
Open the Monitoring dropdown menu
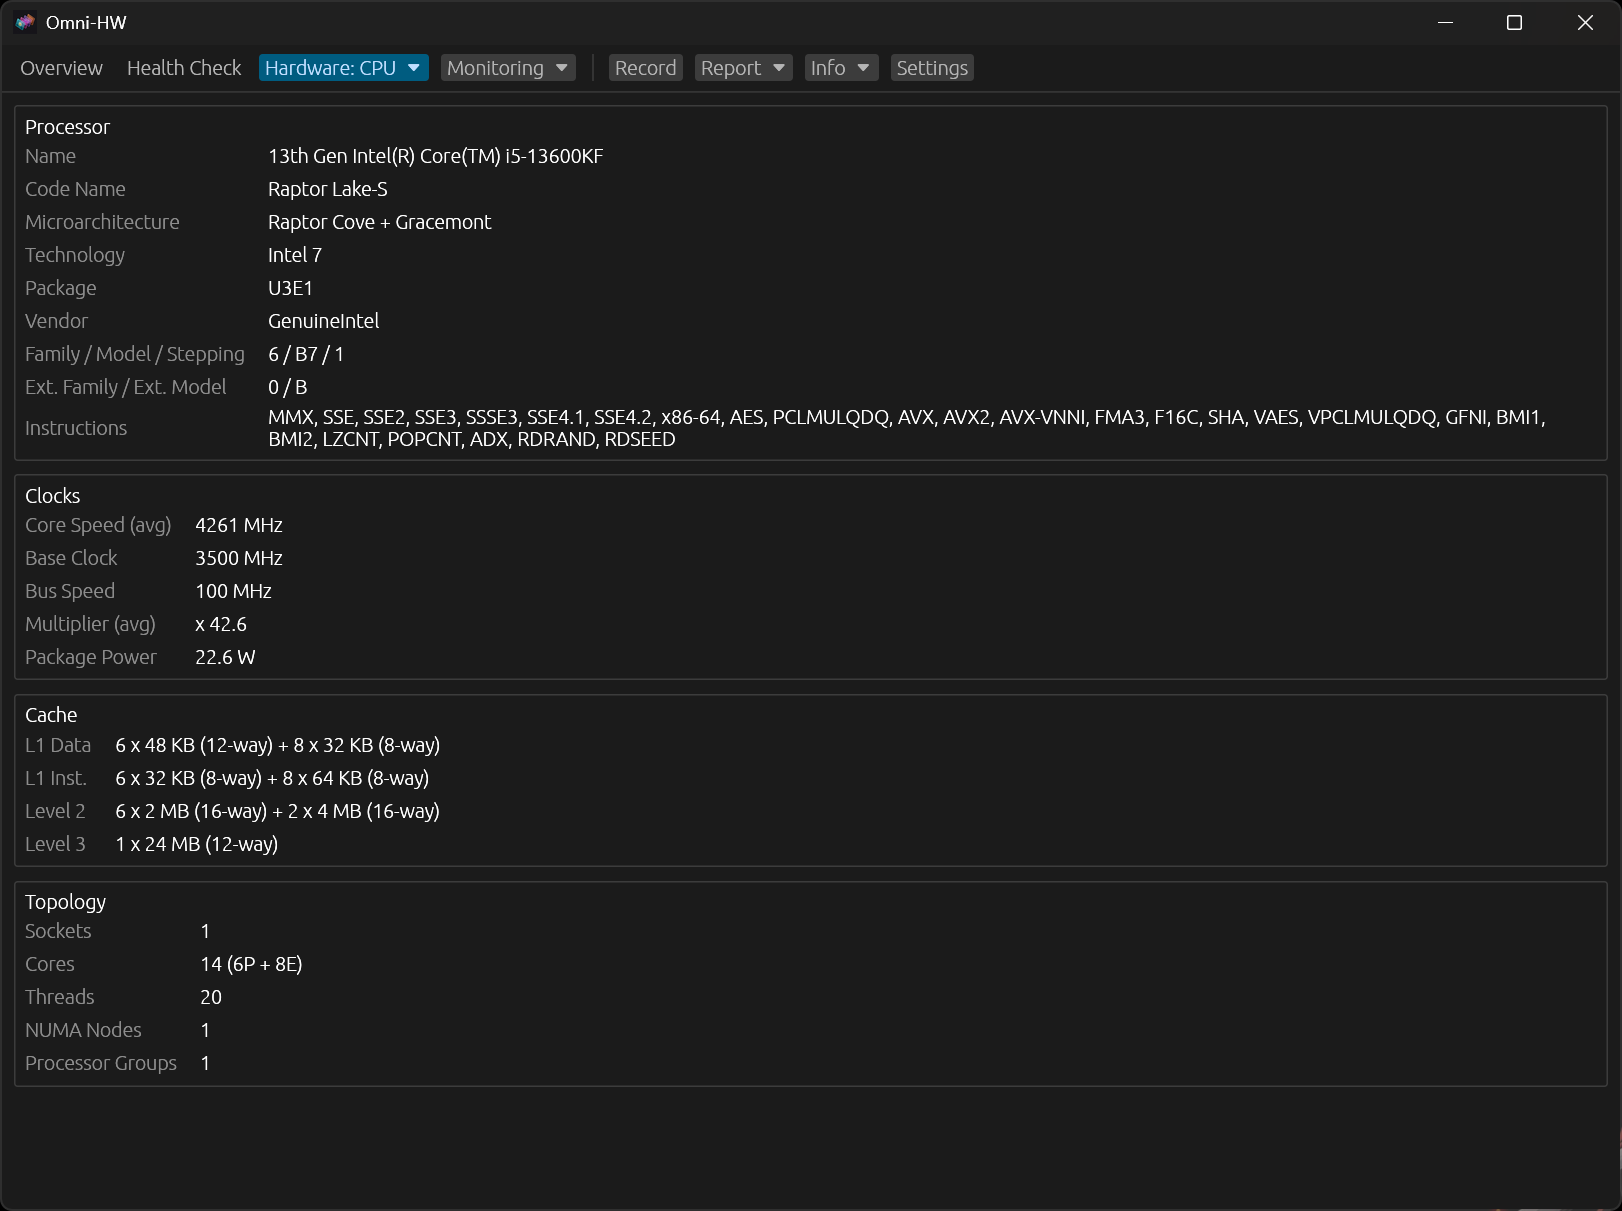click(508, 68)
